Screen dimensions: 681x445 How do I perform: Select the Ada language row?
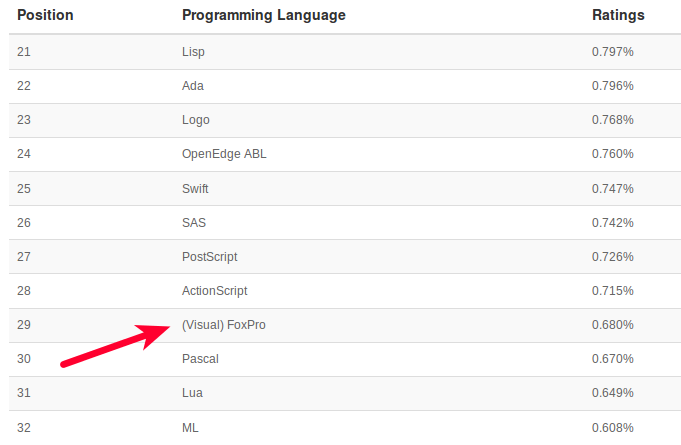193,86
